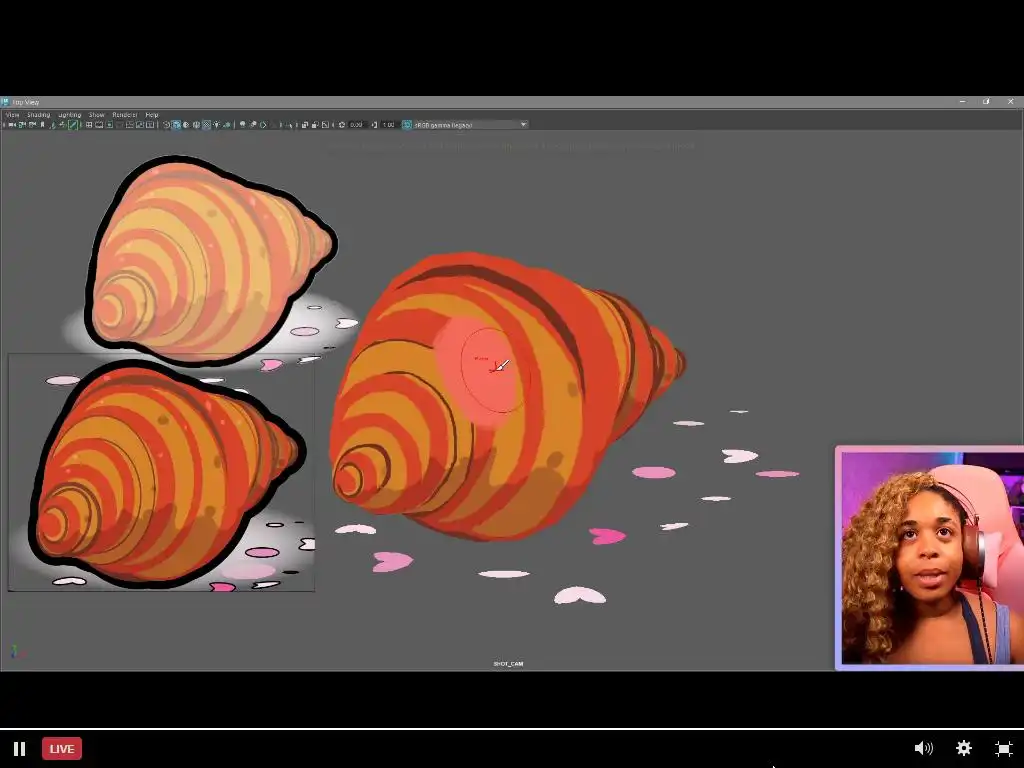Toggle the Shadows icon
The image size is (1024, 768).
pyautogui.click(x=227, y=125)
